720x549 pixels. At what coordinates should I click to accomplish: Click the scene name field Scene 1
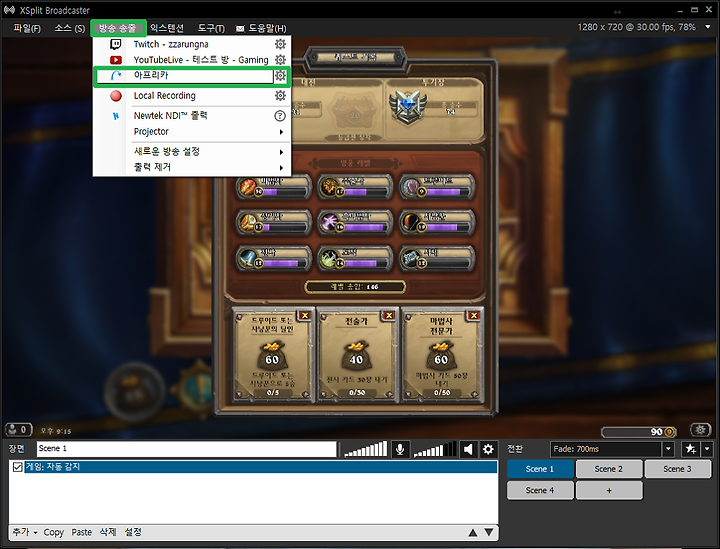click(186, 448)
